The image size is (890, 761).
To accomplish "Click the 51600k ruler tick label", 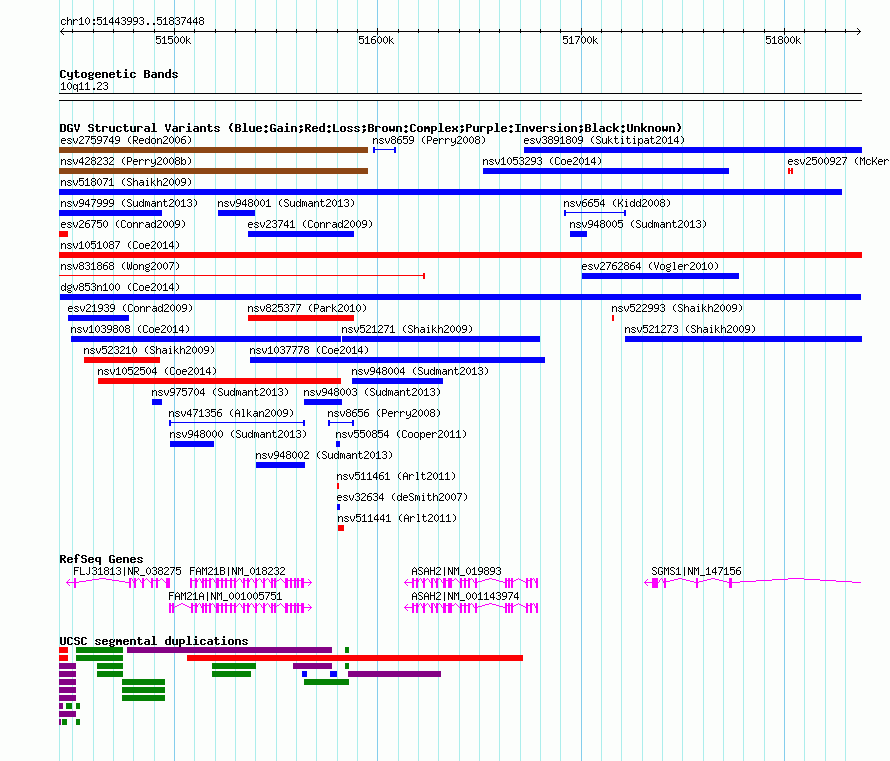I will (376, 40).
